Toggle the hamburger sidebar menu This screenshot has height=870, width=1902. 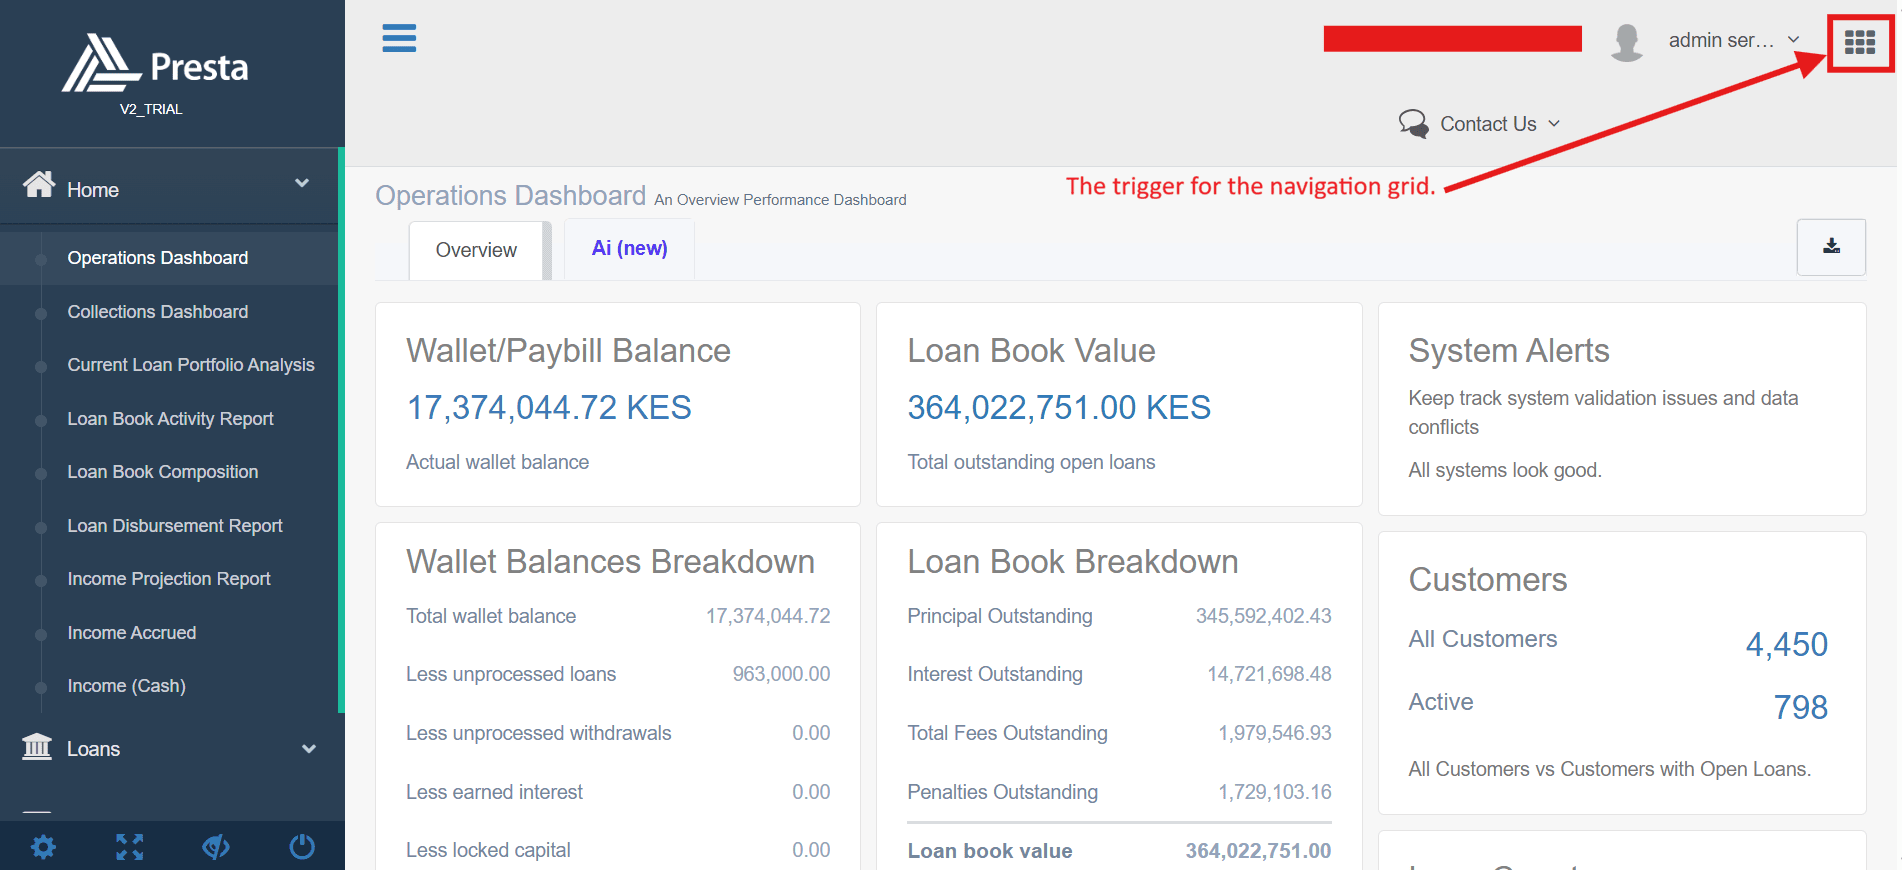399,38
